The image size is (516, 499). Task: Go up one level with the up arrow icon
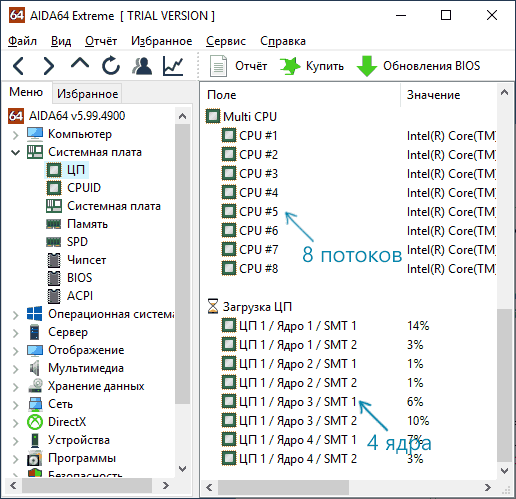(80, 63)
